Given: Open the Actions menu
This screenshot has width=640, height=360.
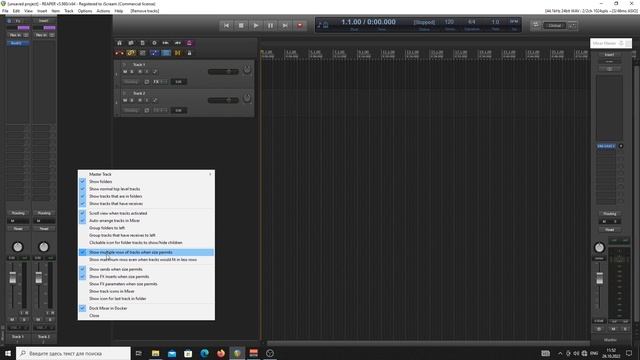Looking at the screenshot, I should coord(103,11).
